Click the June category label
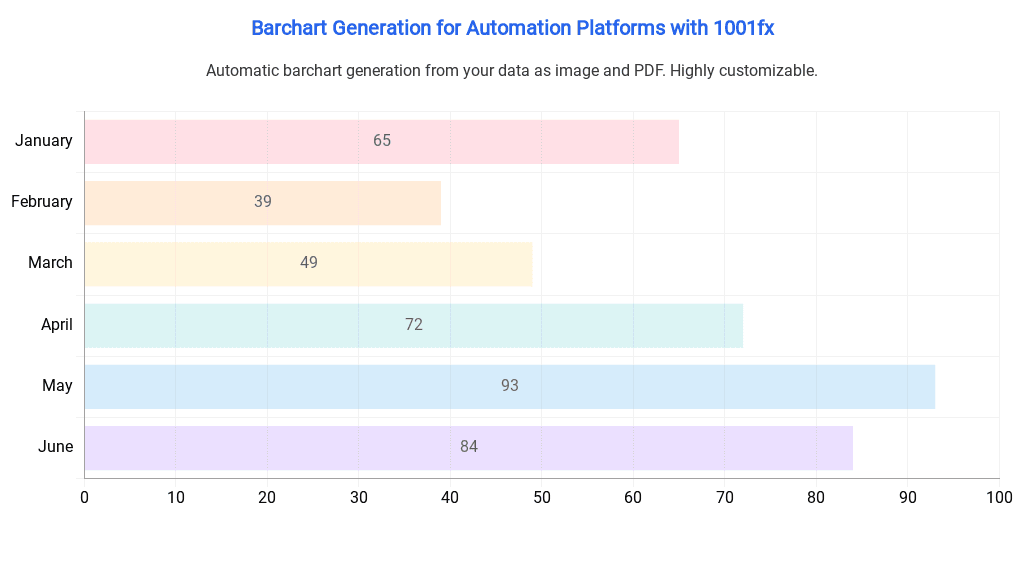1024x576 pixels. 56,447
